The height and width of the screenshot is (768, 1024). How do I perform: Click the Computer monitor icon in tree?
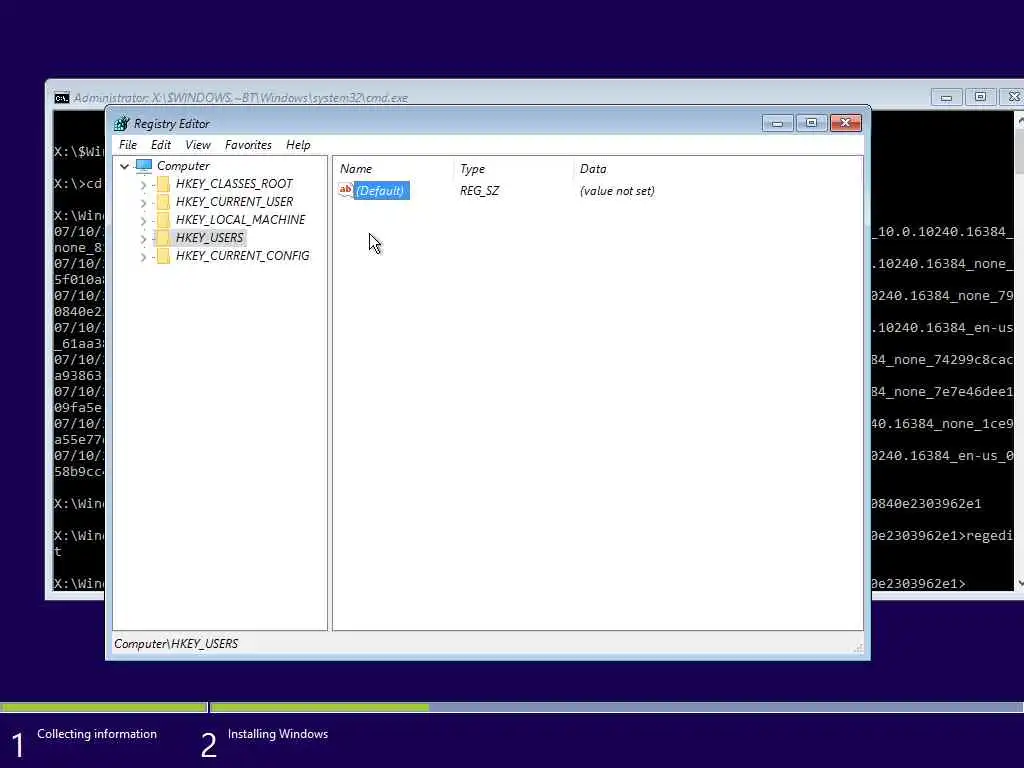tap(144, 166)
